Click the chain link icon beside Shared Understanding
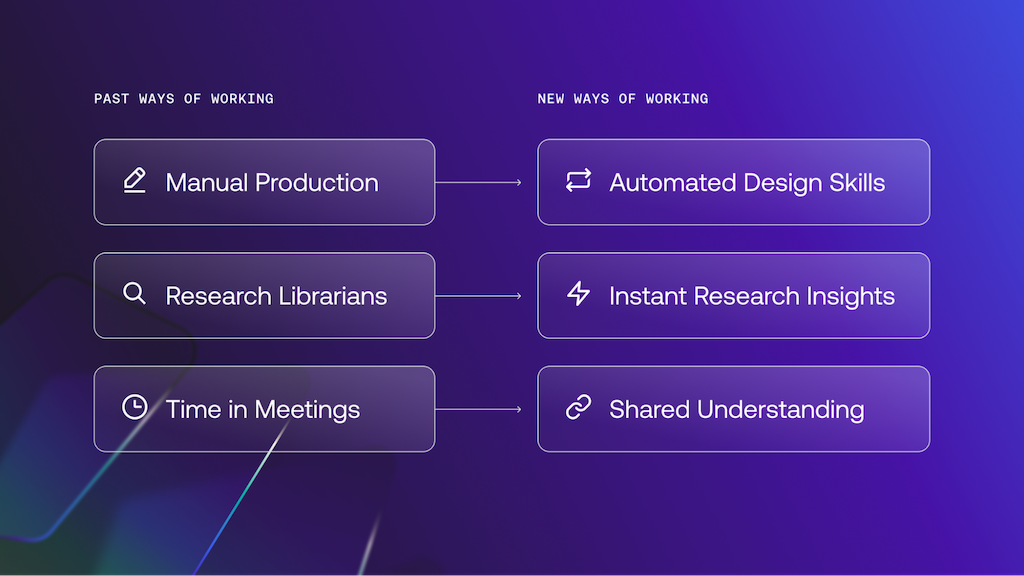This screenshot has width=1024, height=576. [579, 407]
